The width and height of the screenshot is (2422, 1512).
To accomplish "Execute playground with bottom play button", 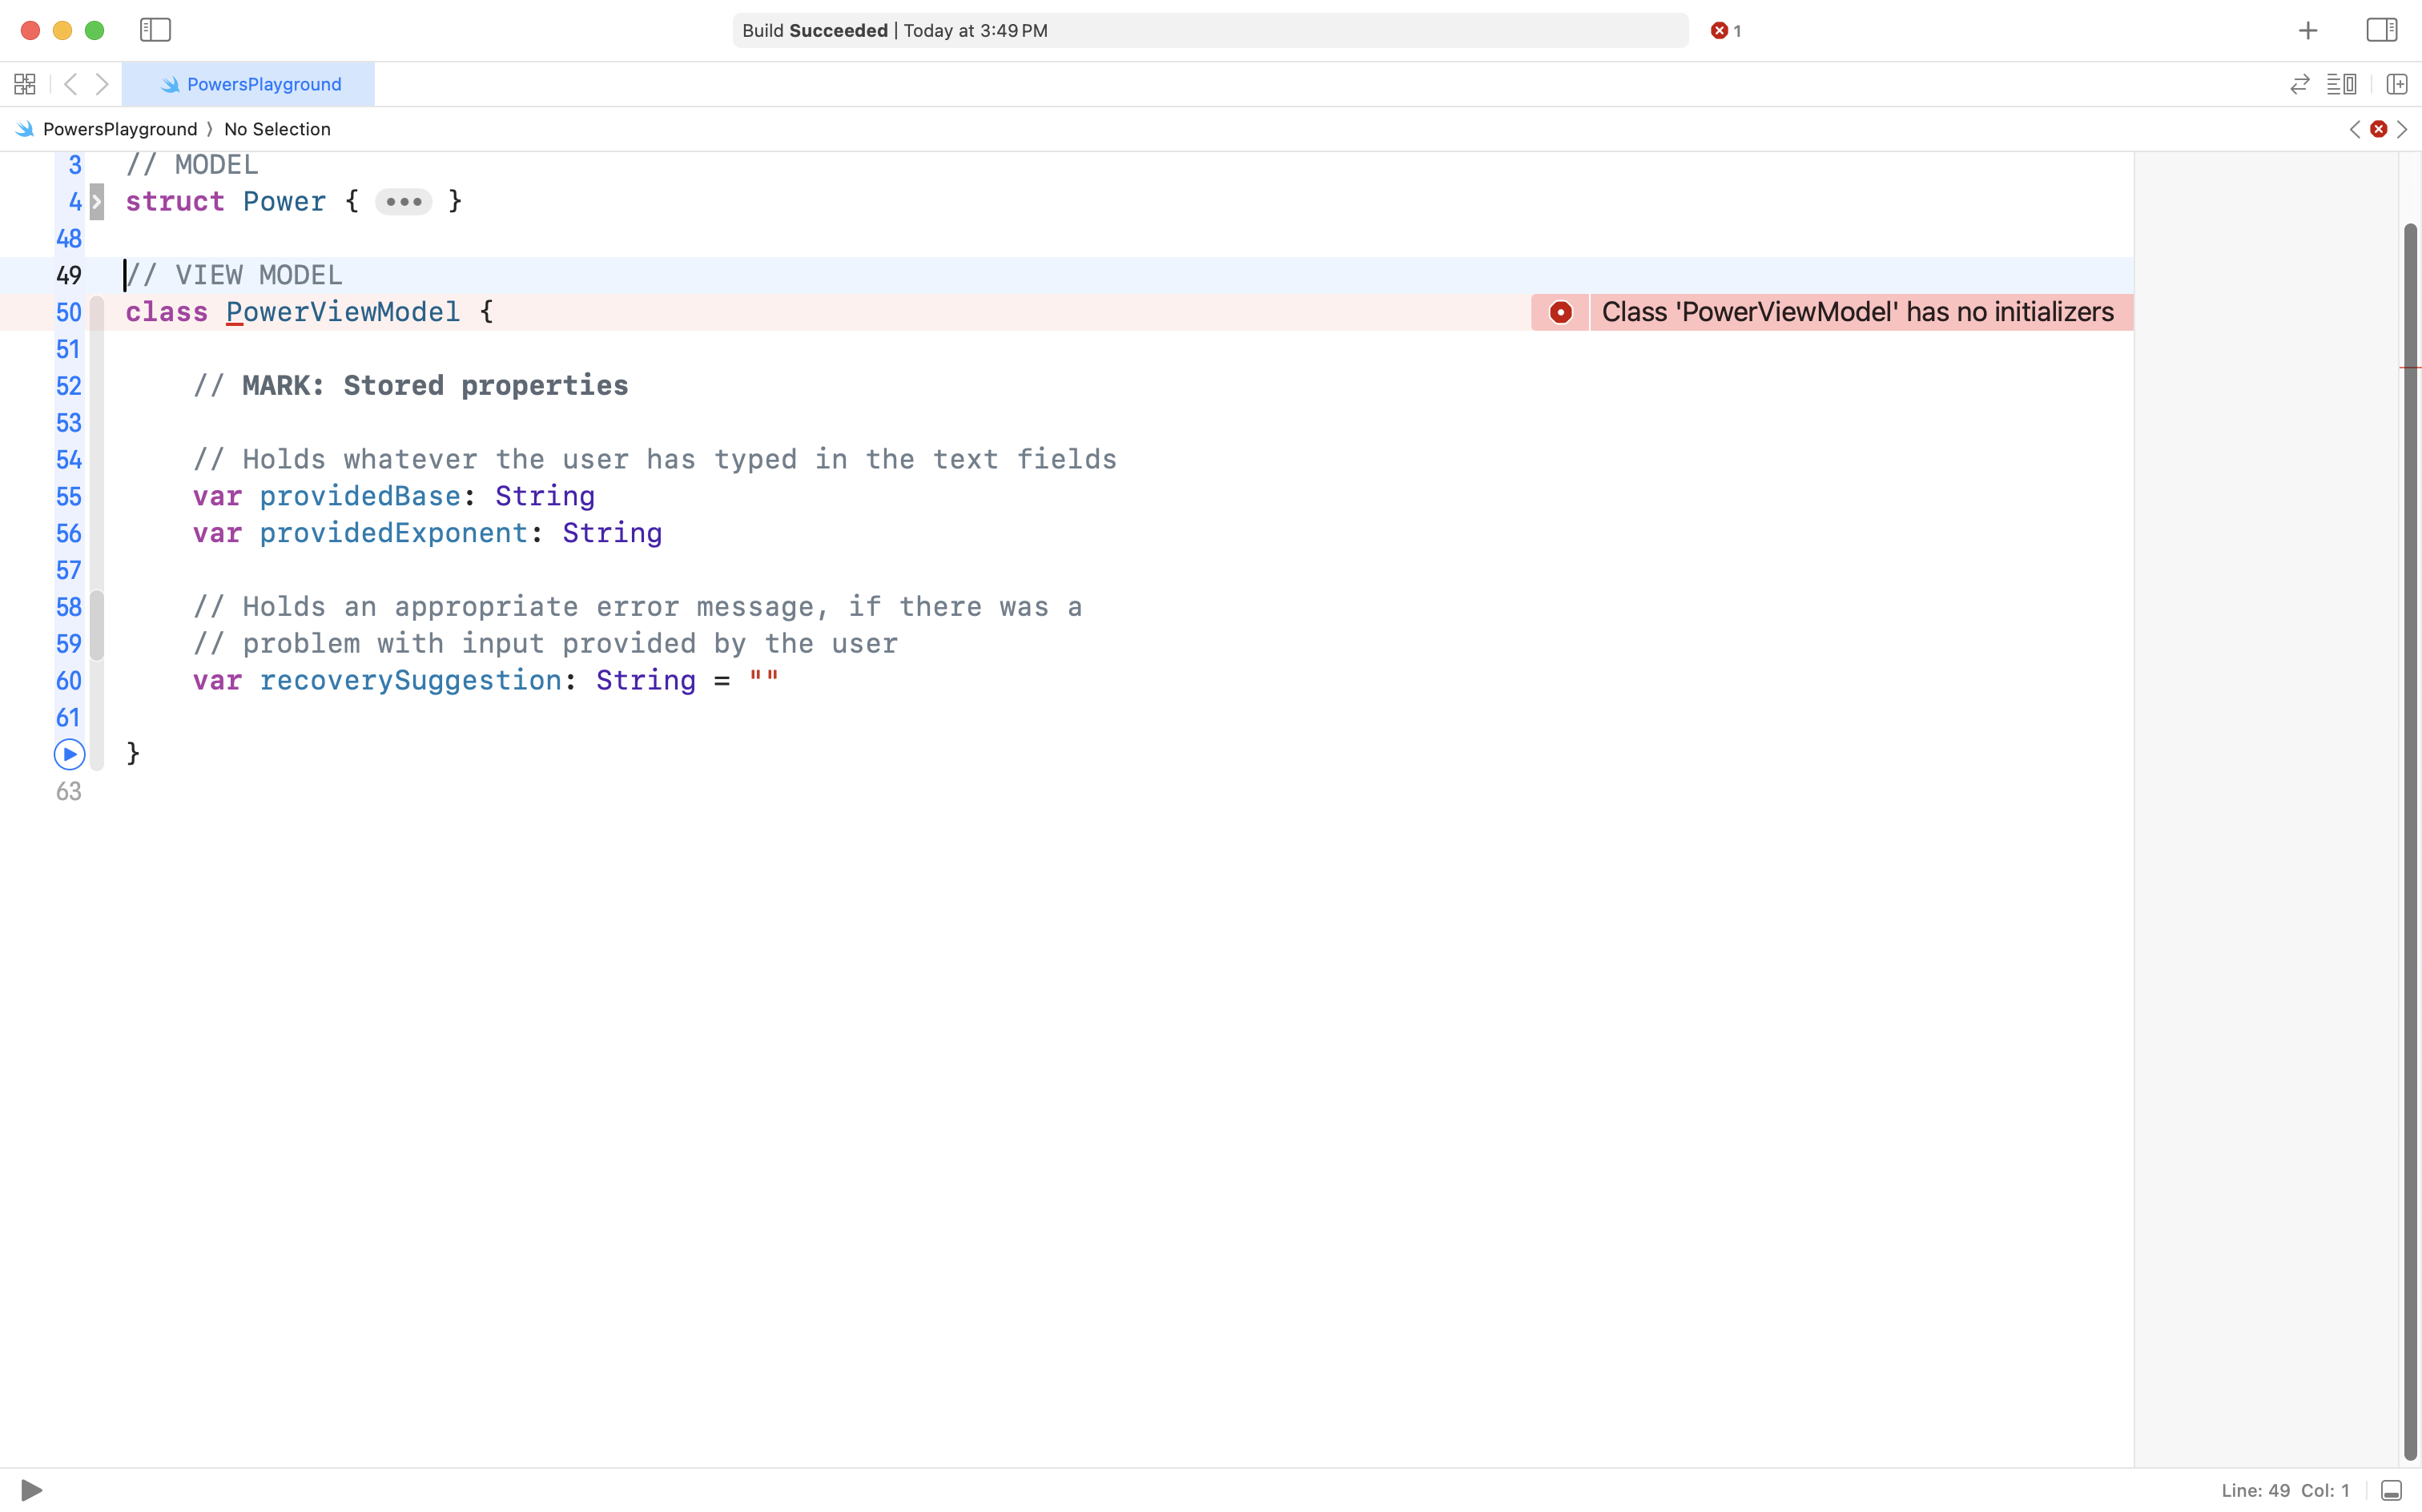I will 31,1490.
